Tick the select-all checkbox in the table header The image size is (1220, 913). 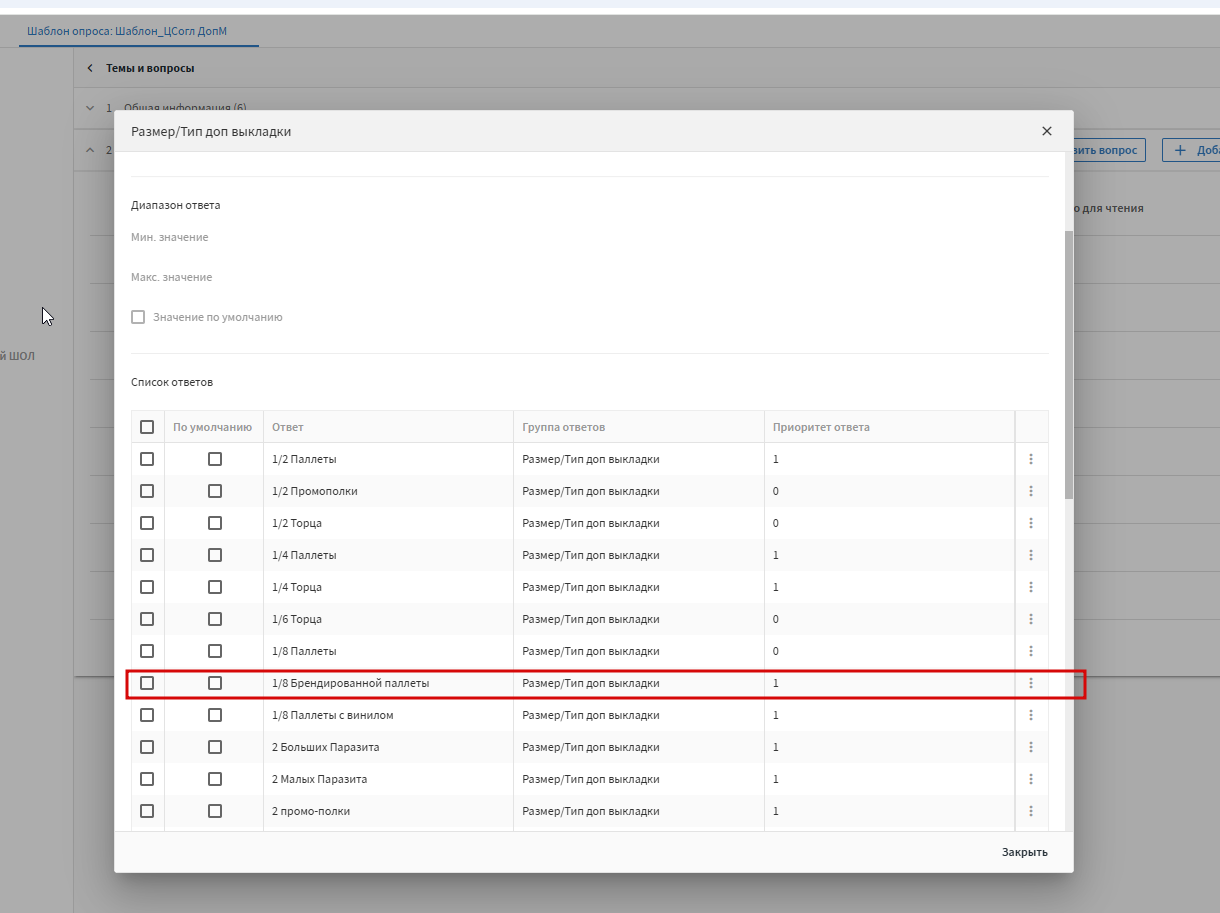point(147,427)
